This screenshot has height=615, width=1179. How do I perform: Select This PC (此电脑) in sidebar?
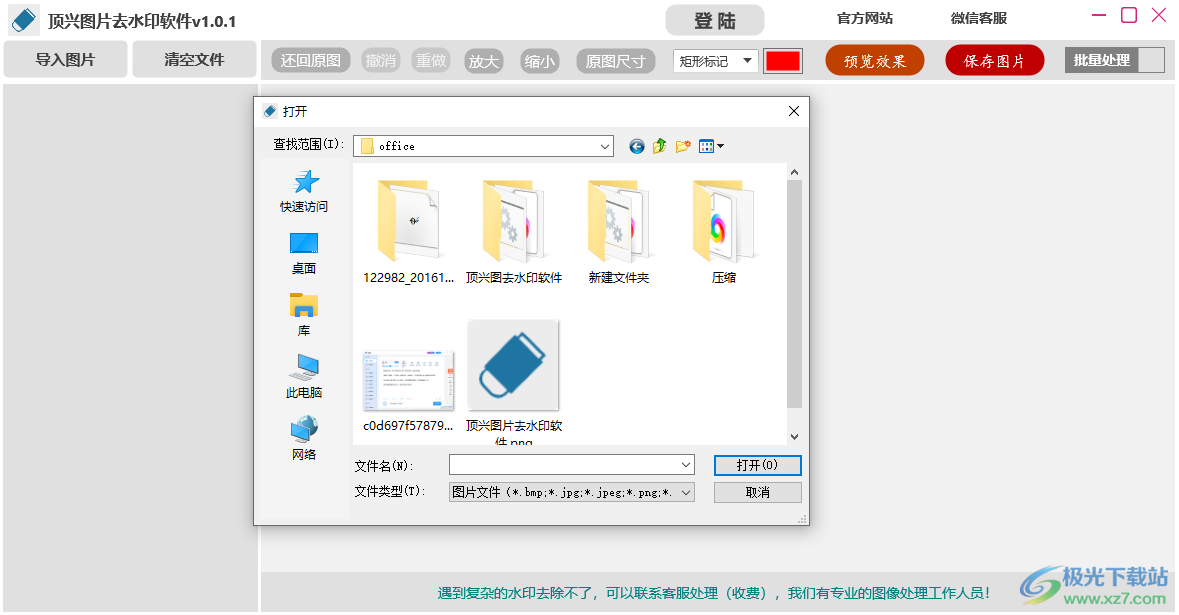click(x=304, y=377)
